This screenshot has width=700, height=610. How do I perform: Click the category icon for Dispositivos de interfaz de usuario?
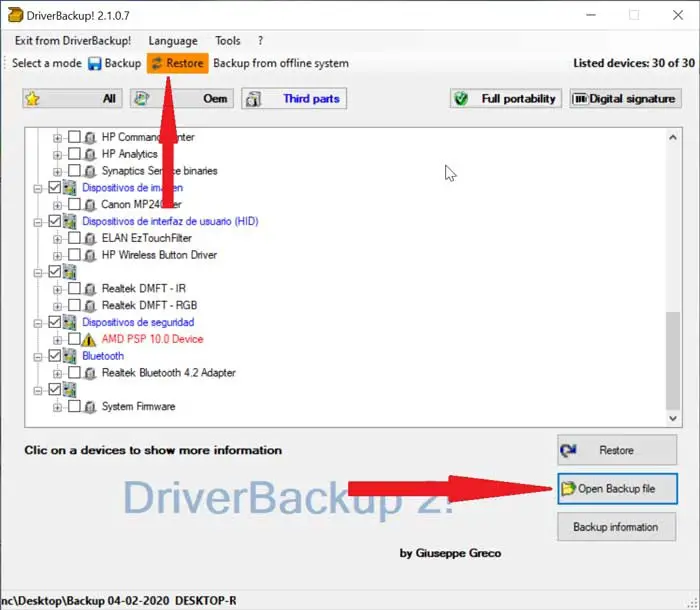click(70, 221)
